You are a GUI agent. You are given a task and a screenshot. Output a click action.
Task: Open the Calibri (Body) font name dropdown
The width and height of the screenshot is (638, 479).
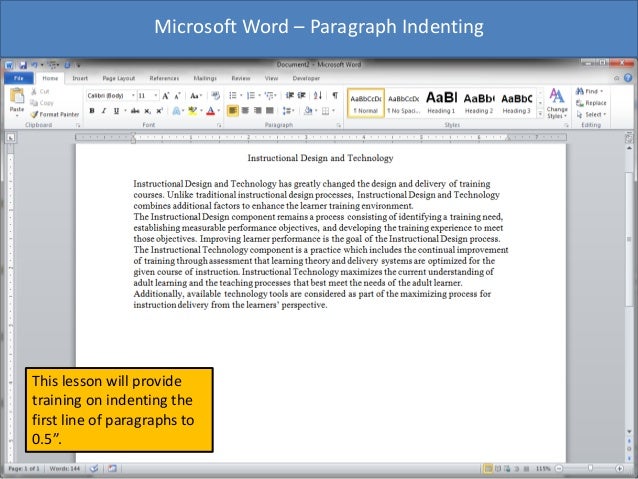109,96
